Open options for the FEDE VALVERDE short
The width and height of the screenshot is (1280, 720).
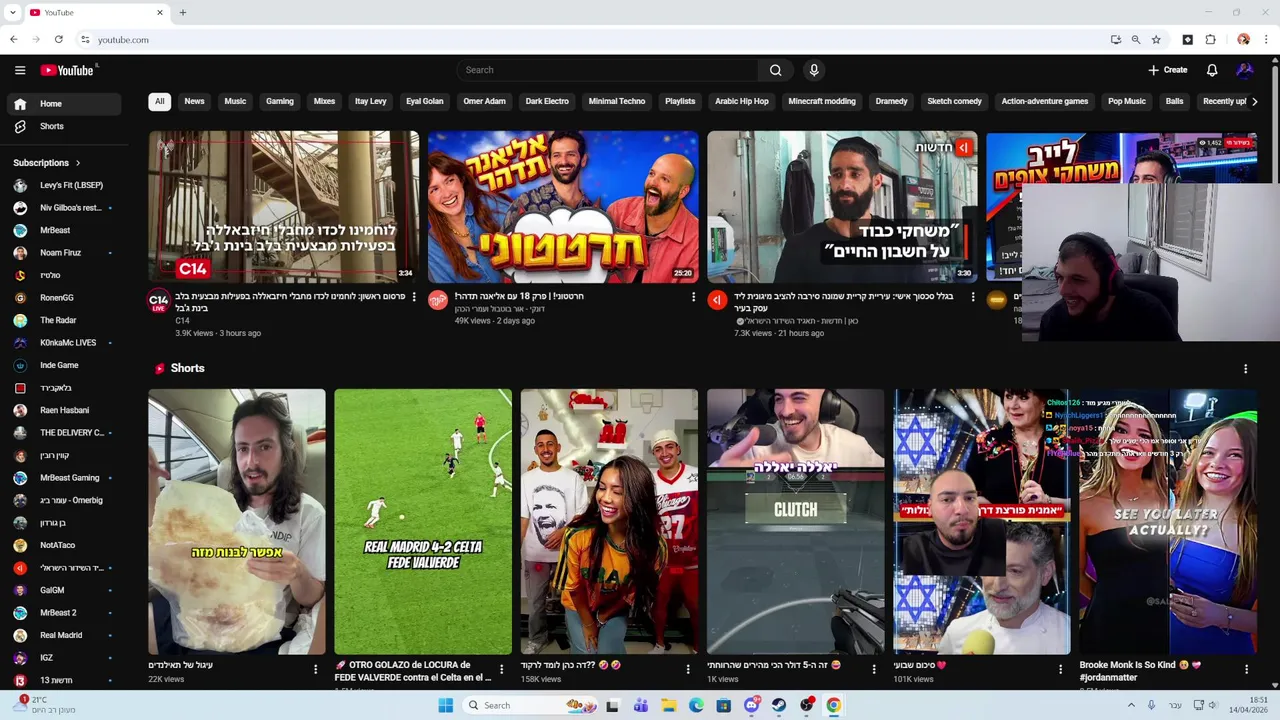click(x=502, y=669)
